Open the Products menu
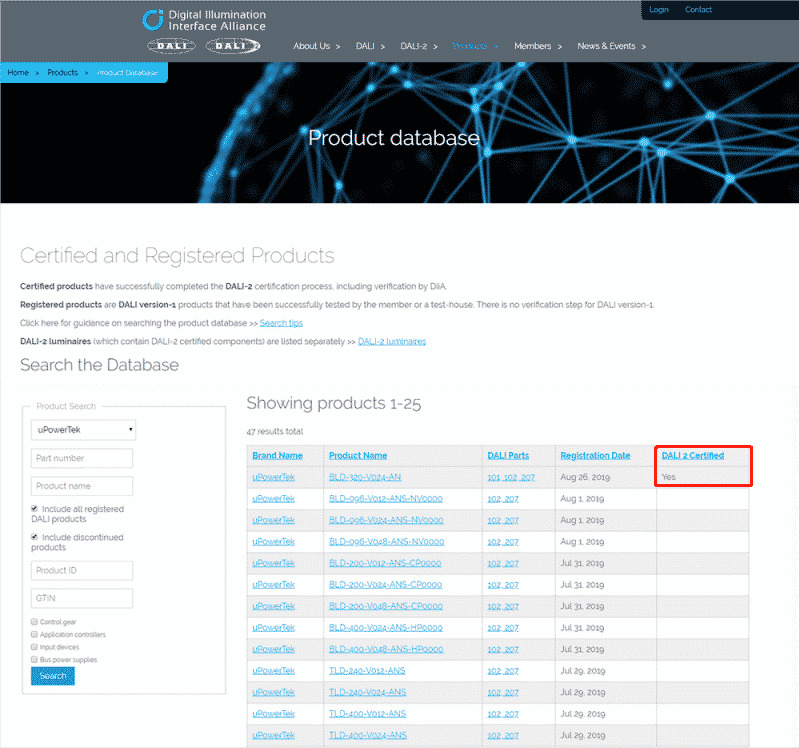This screenshot has width=799, height=748. [x=470, y=46]
